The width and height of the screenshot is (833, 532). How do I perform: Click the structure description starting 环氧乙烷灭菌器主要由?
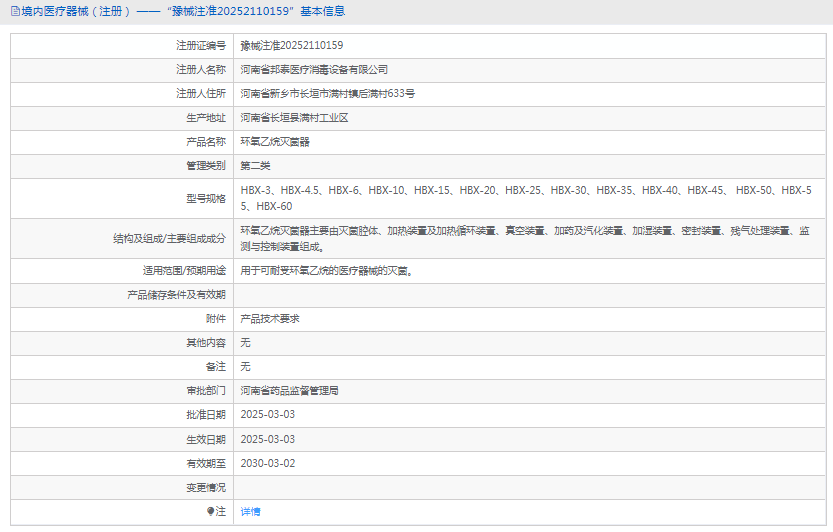pos(525,239)
